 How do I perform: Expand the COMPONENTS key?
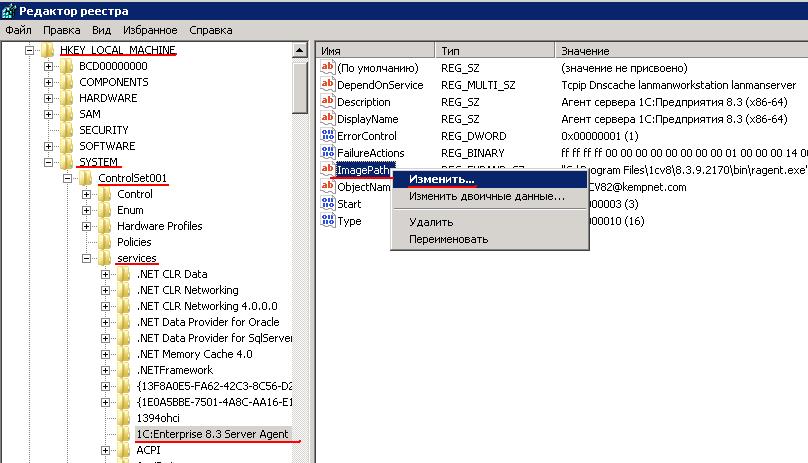tap(48, 82)
